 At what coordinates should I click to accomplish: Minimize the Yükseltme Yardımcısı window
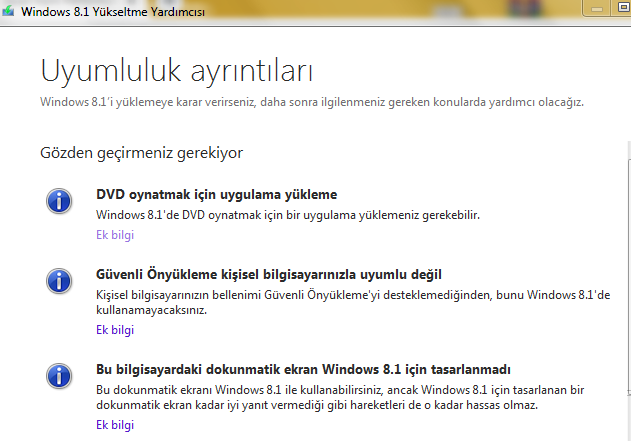(x=596, y=9)
